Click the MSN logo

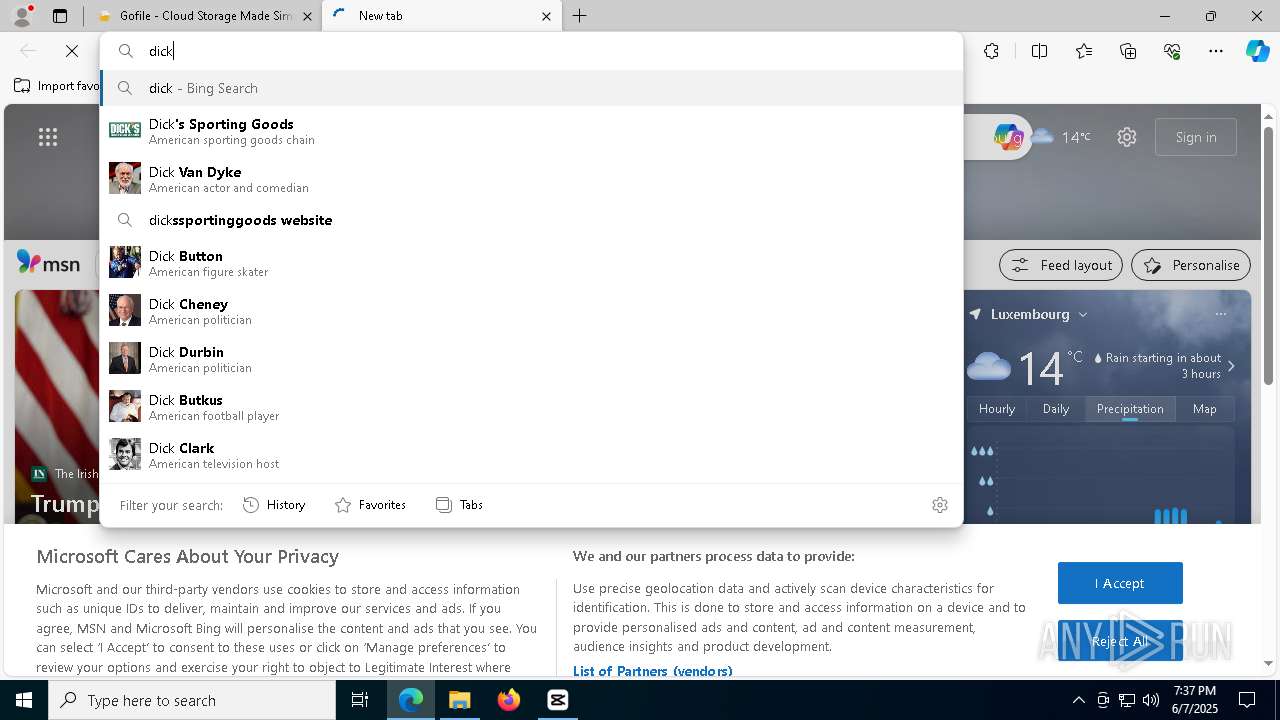click(x=48, y=263)
